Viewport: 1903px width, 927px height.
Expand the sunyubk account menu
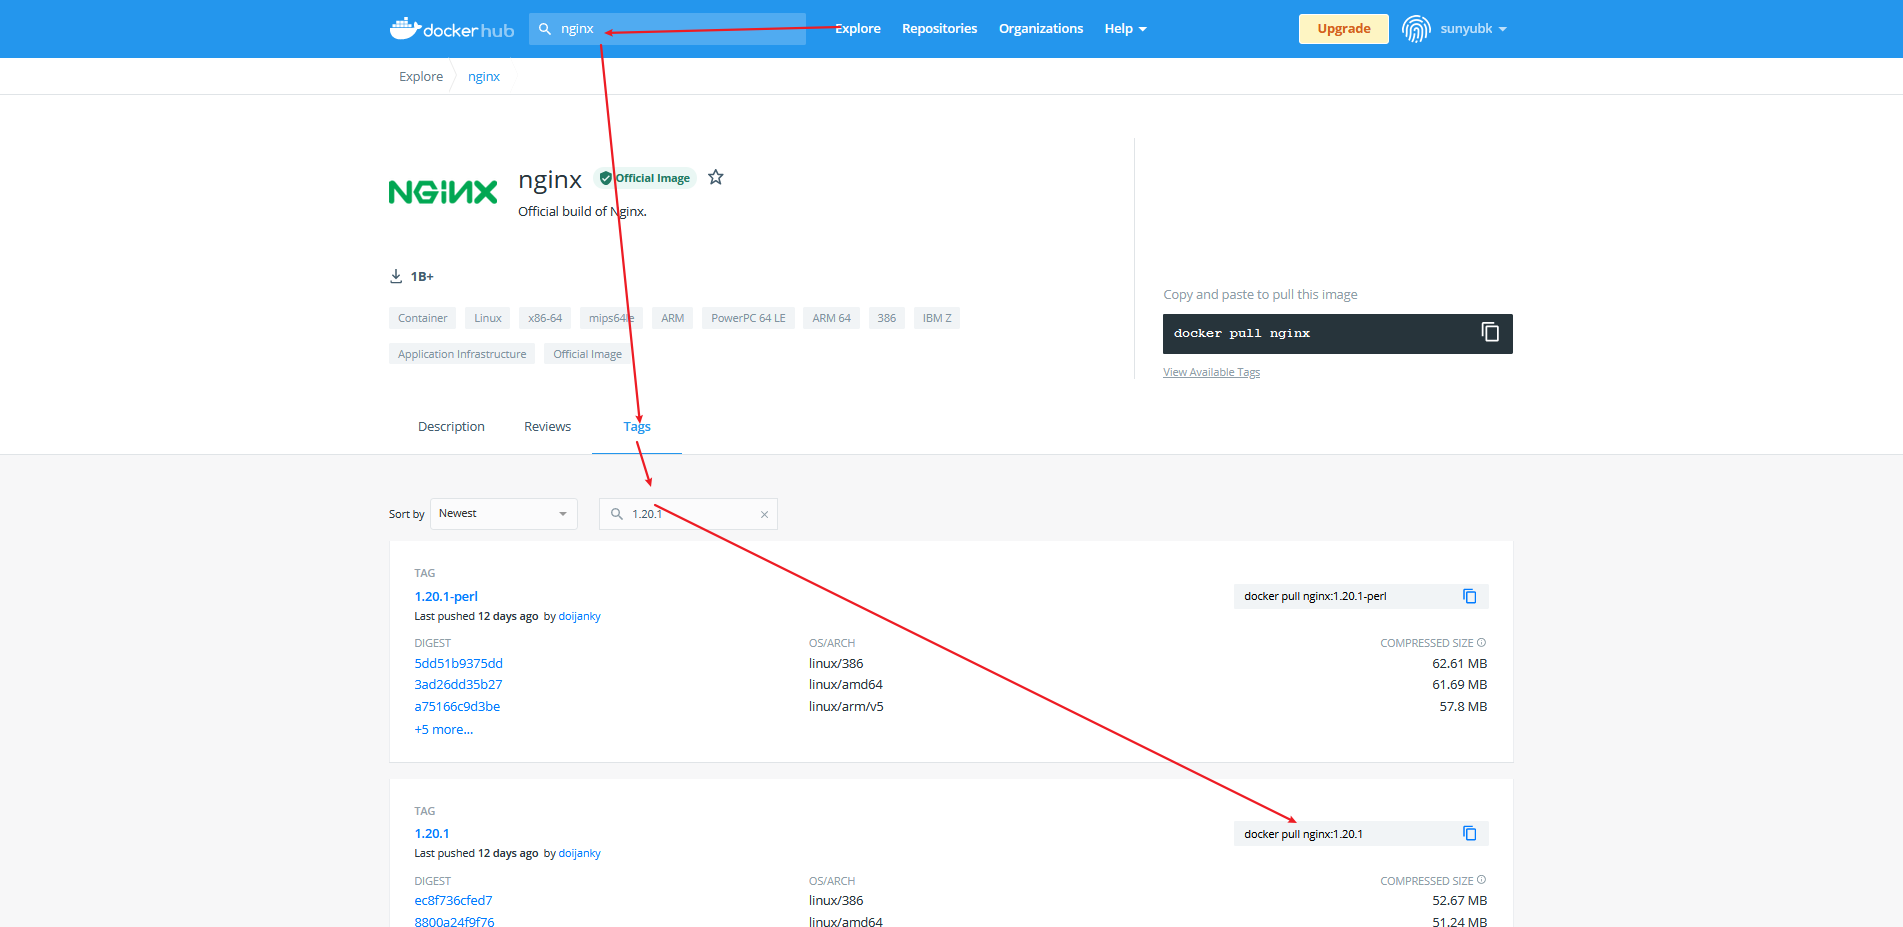pyautogui.click(x=1473, y=29)
